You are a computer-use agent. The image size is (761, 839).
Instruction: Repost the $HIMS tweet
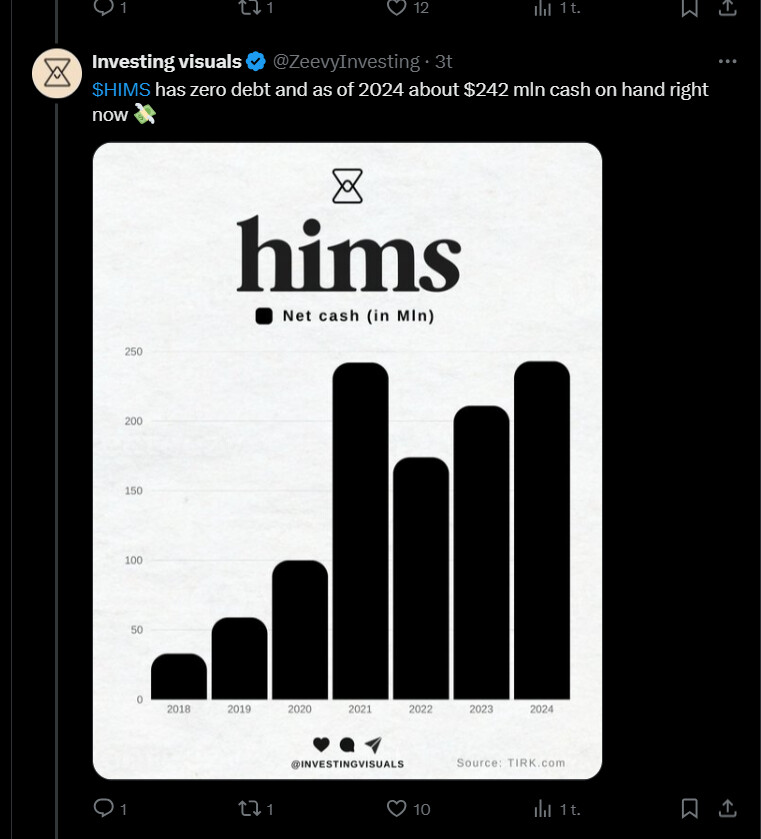[x=249, y=808]
